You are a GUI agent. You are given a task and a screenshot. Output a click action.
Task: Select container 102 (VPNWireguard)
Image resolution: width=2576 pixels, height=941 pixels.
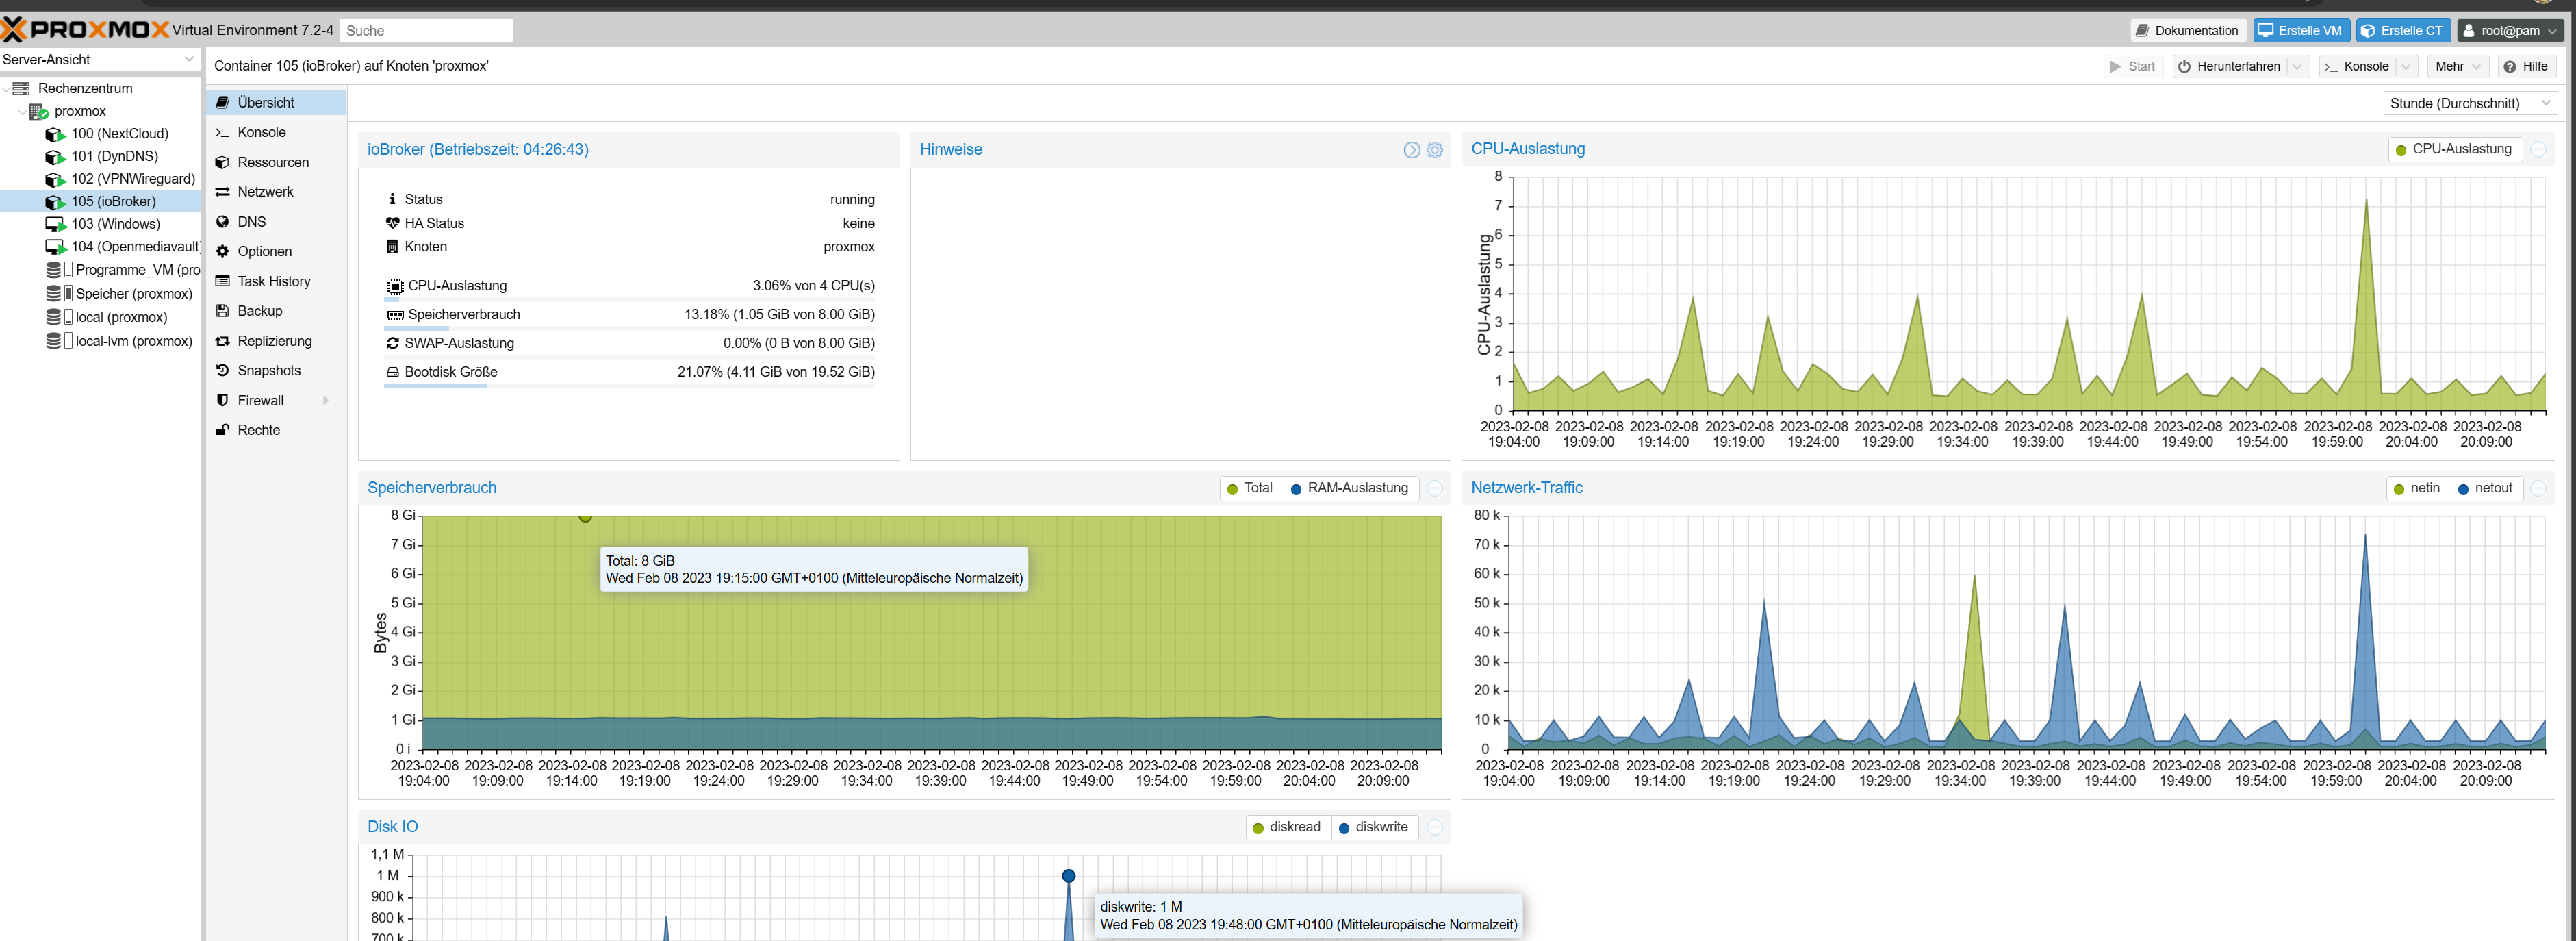[133, 179]
